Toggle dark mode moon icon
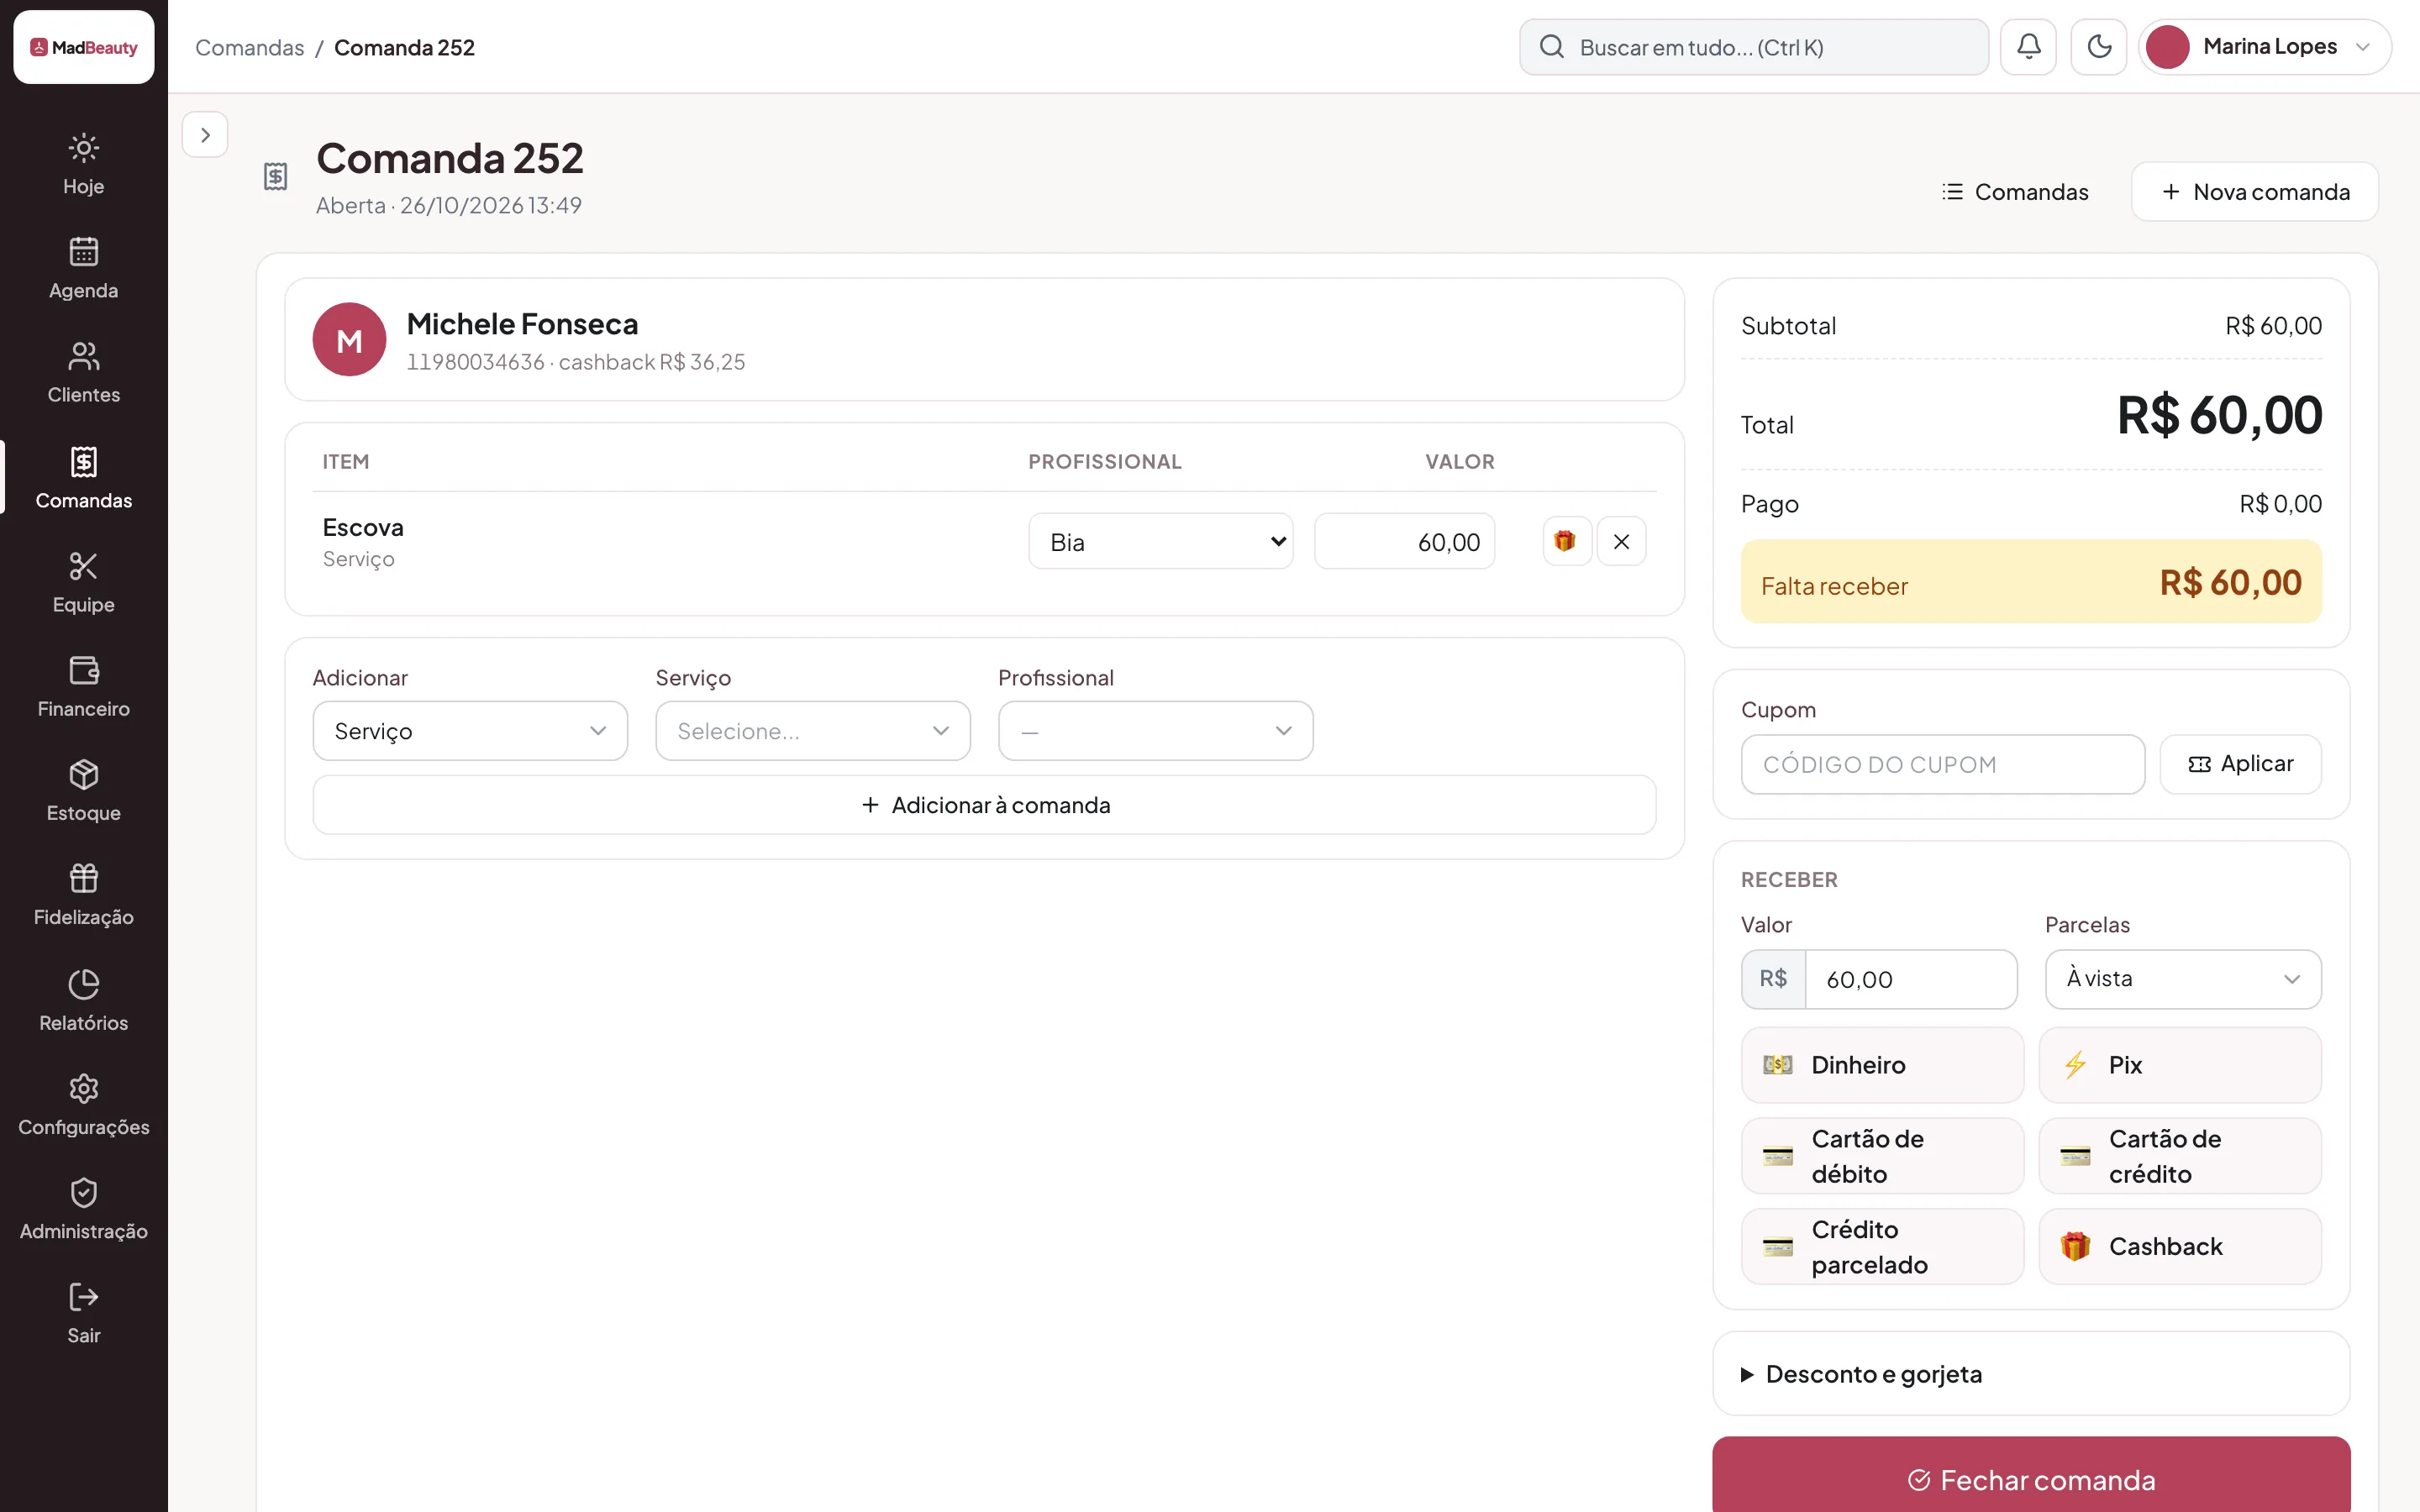 click(2099, 47)
